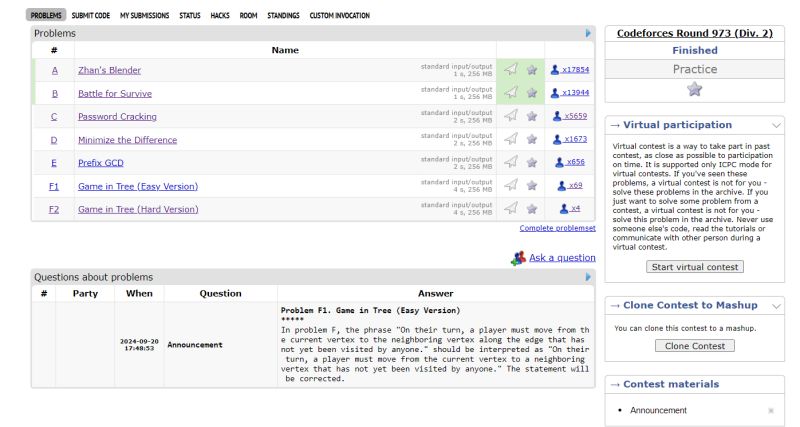Viewport: 800px width, 427px height.
Task: Click the submit icon for Zhan's Blender
Action: pyautogui.click(x=510, y=70)
